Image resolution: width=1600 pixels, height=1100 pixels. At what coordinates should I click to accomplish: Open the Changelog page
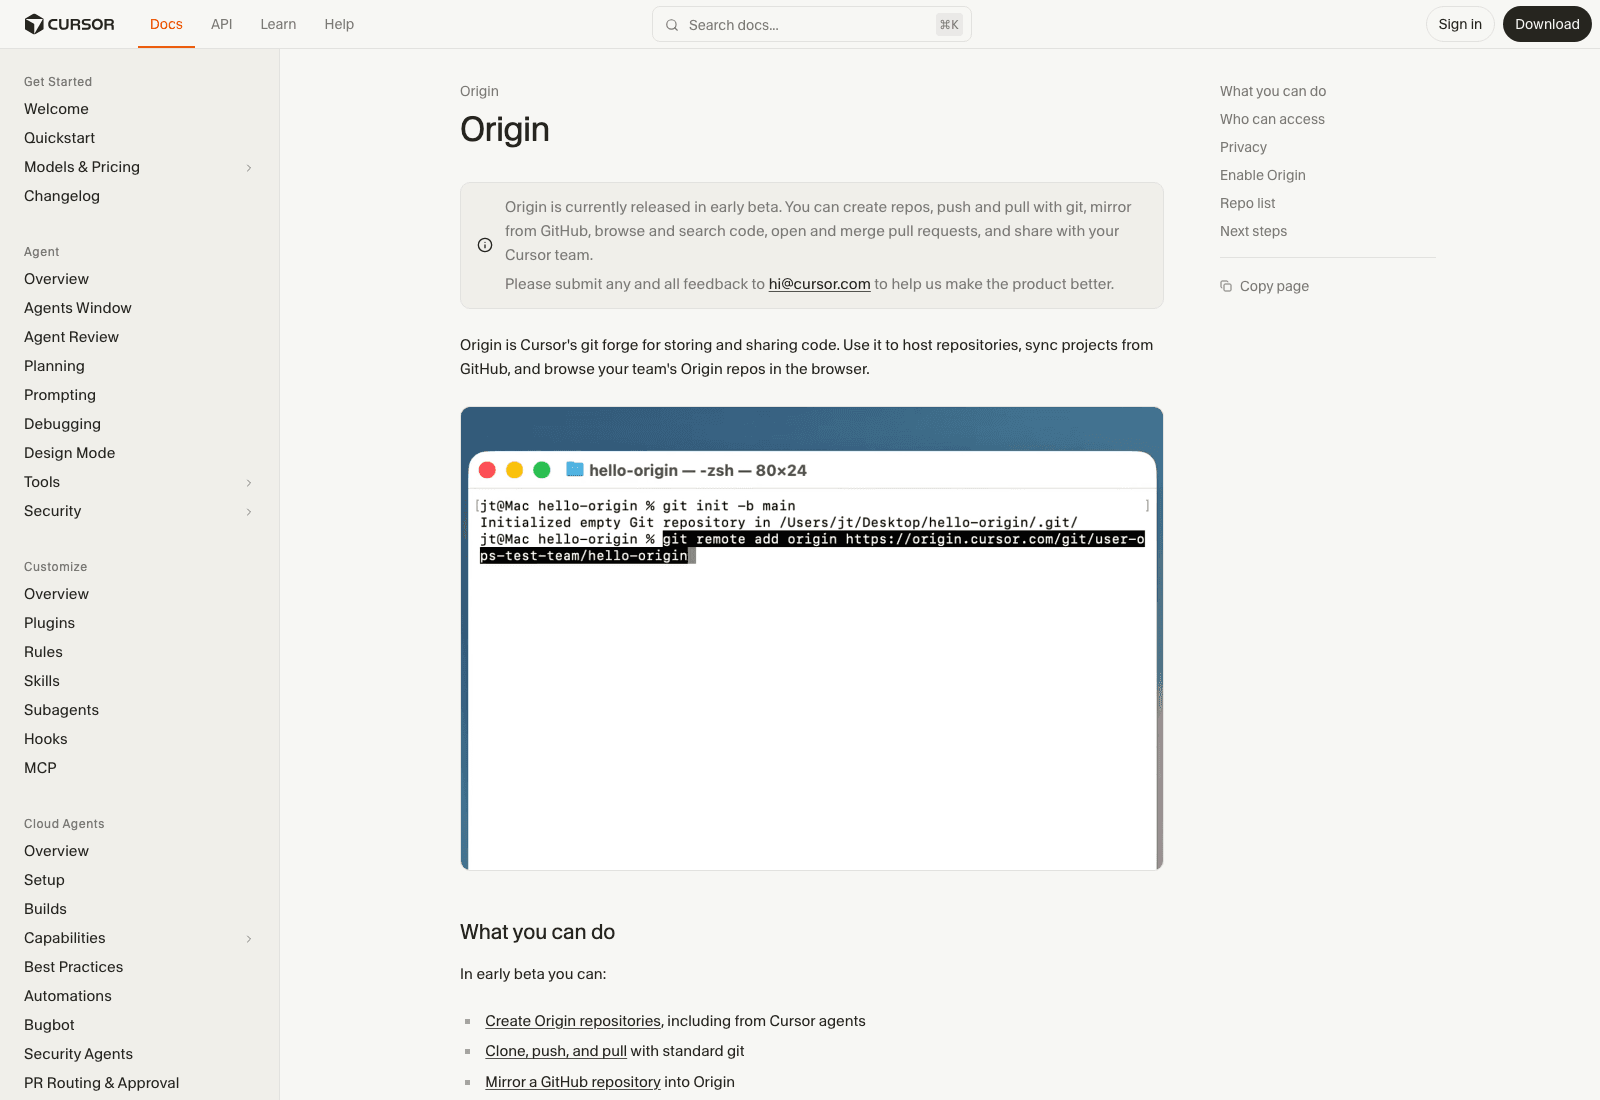click(x=62, y=196)
